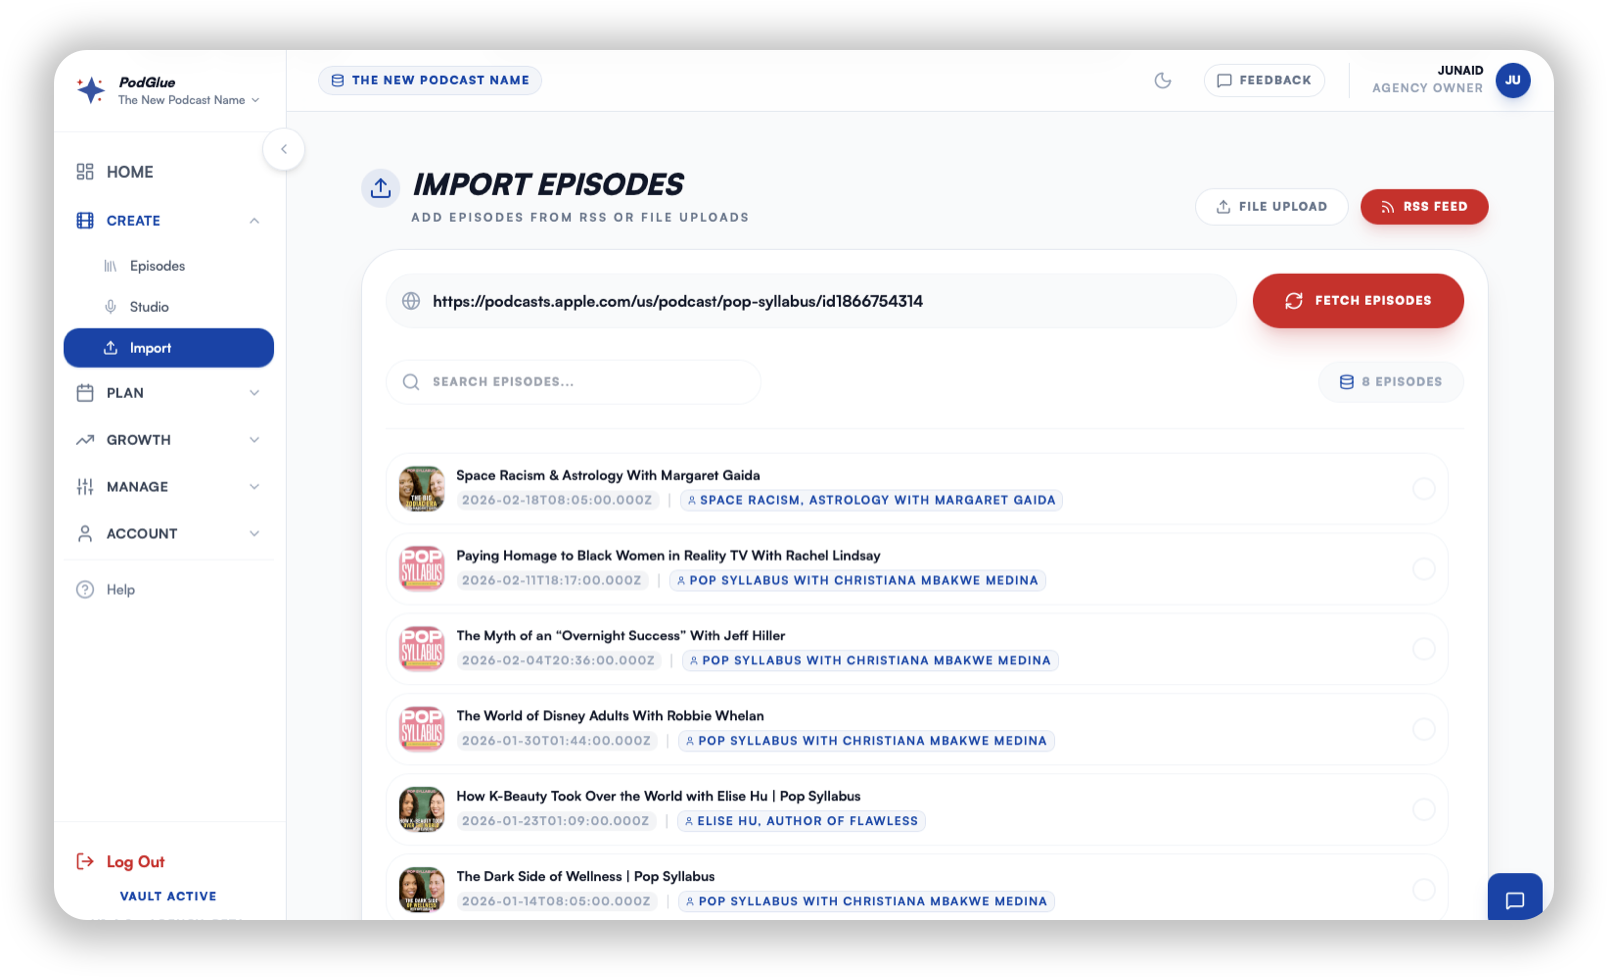Image resolution: width=1608 pixels, height=978 pixels.
Task: Toggle dark mode with moon icon
Action: pyautogui.click(x=1162, y=80)
